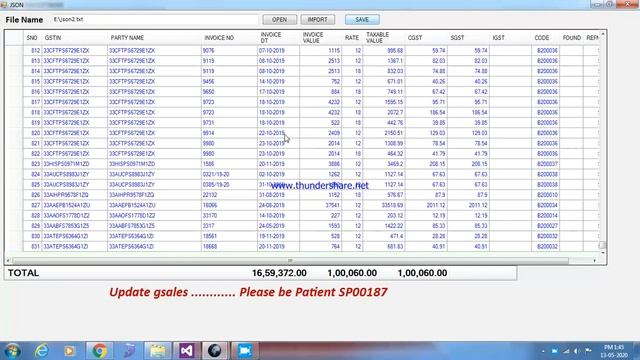Select invoice date cell 07-10-2019
Image resolution: width=640 pixels, height=360 pixels.
pyautogui.click(x=278, y=51)
